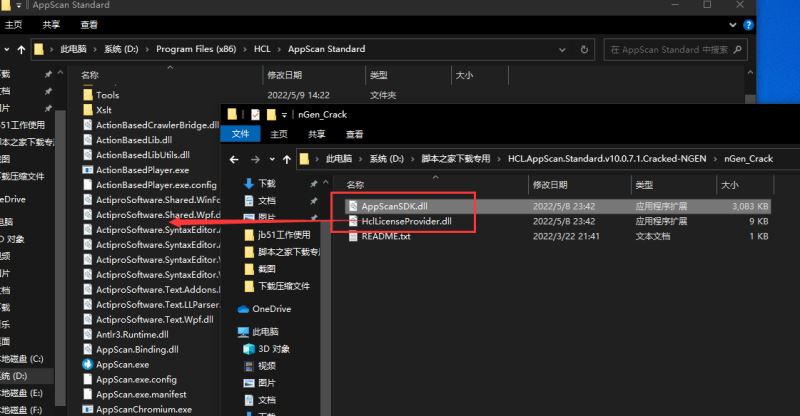Refresh the AppScan Standard folder view
Image resolution: width=800 pixels, height=416 pixels.
point(584,50)
